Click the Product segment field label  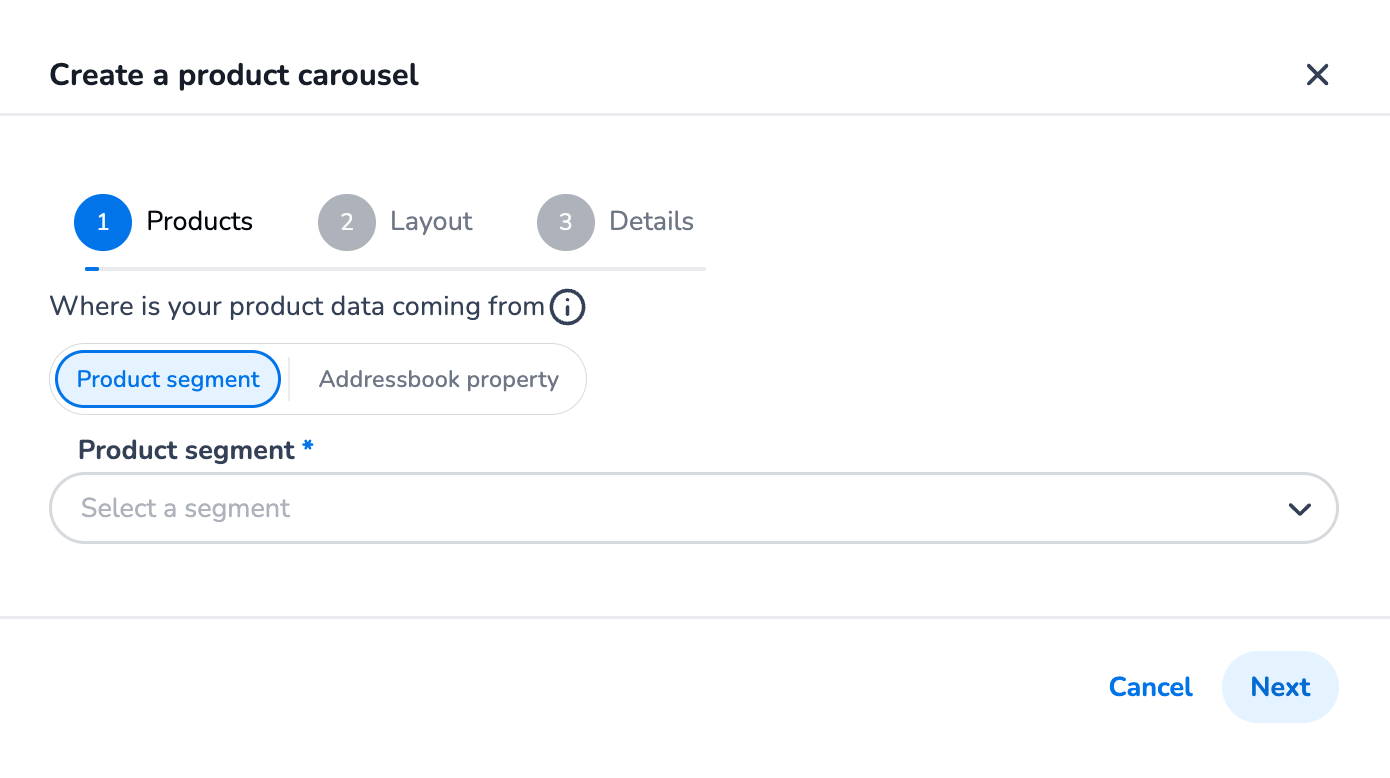tap(186, 450)
